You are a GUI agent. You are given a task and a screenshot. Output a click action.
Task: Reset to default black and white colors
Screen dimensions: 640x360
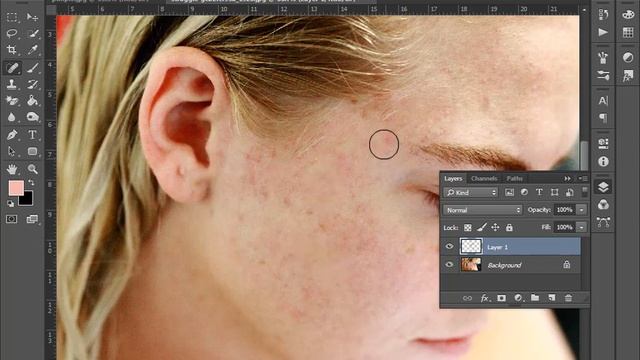[11, 203]
